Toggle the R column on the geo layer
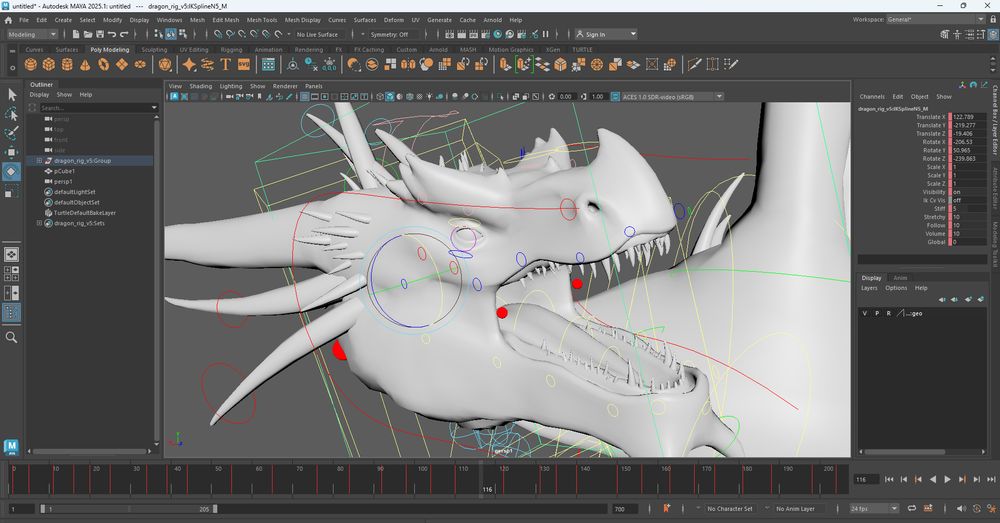Viewport: 1000px width, 523px height. point(888,313)
